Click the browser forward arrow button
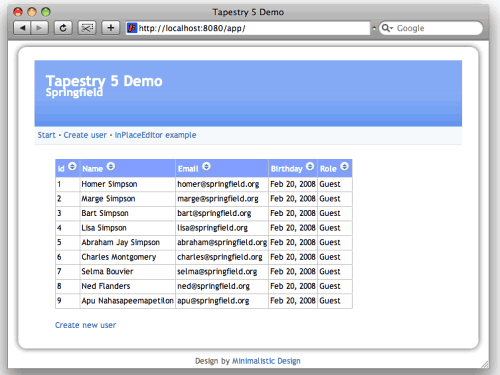 [x=40, y=28]
